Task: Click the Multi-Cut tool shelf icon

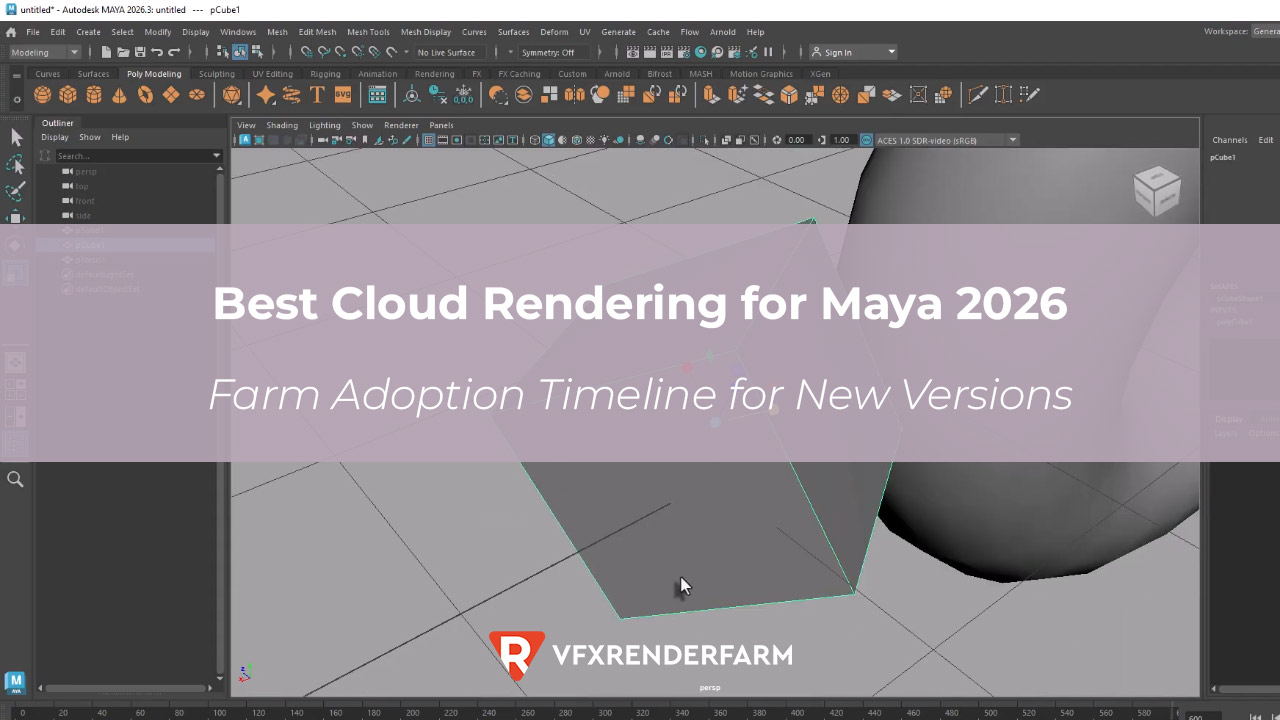Action: pos(978,95)
